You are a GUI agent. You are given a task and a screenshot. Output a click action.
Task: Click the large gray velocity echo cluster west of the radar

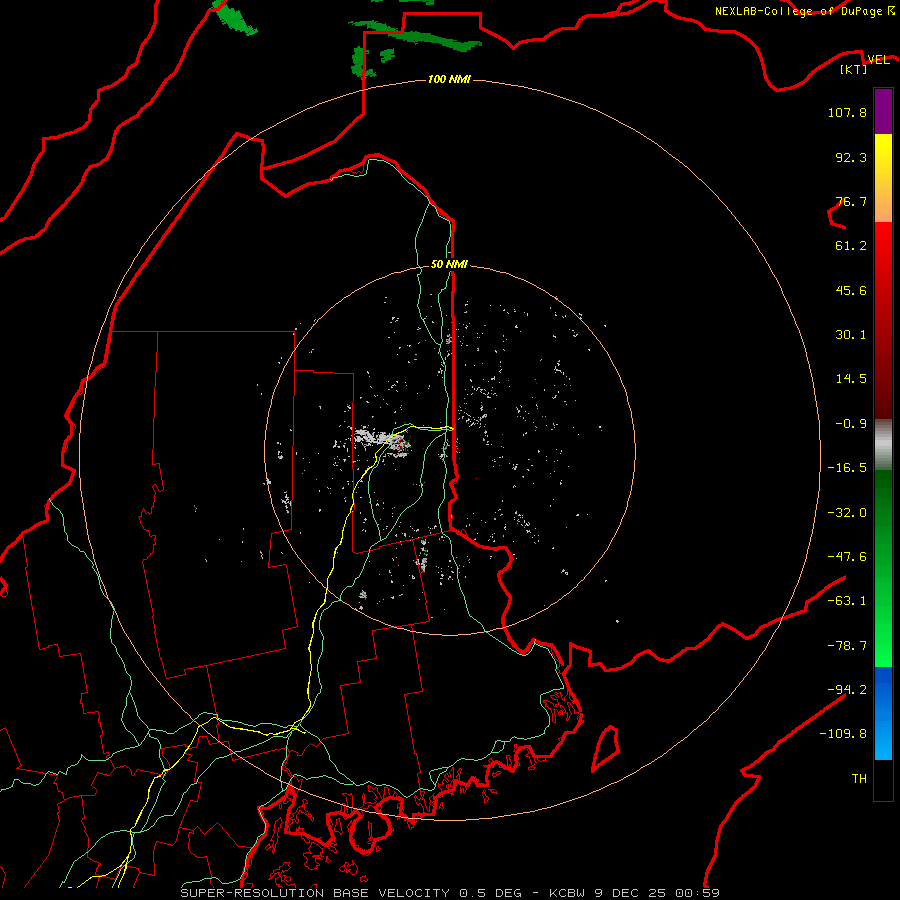click(381, 441)
